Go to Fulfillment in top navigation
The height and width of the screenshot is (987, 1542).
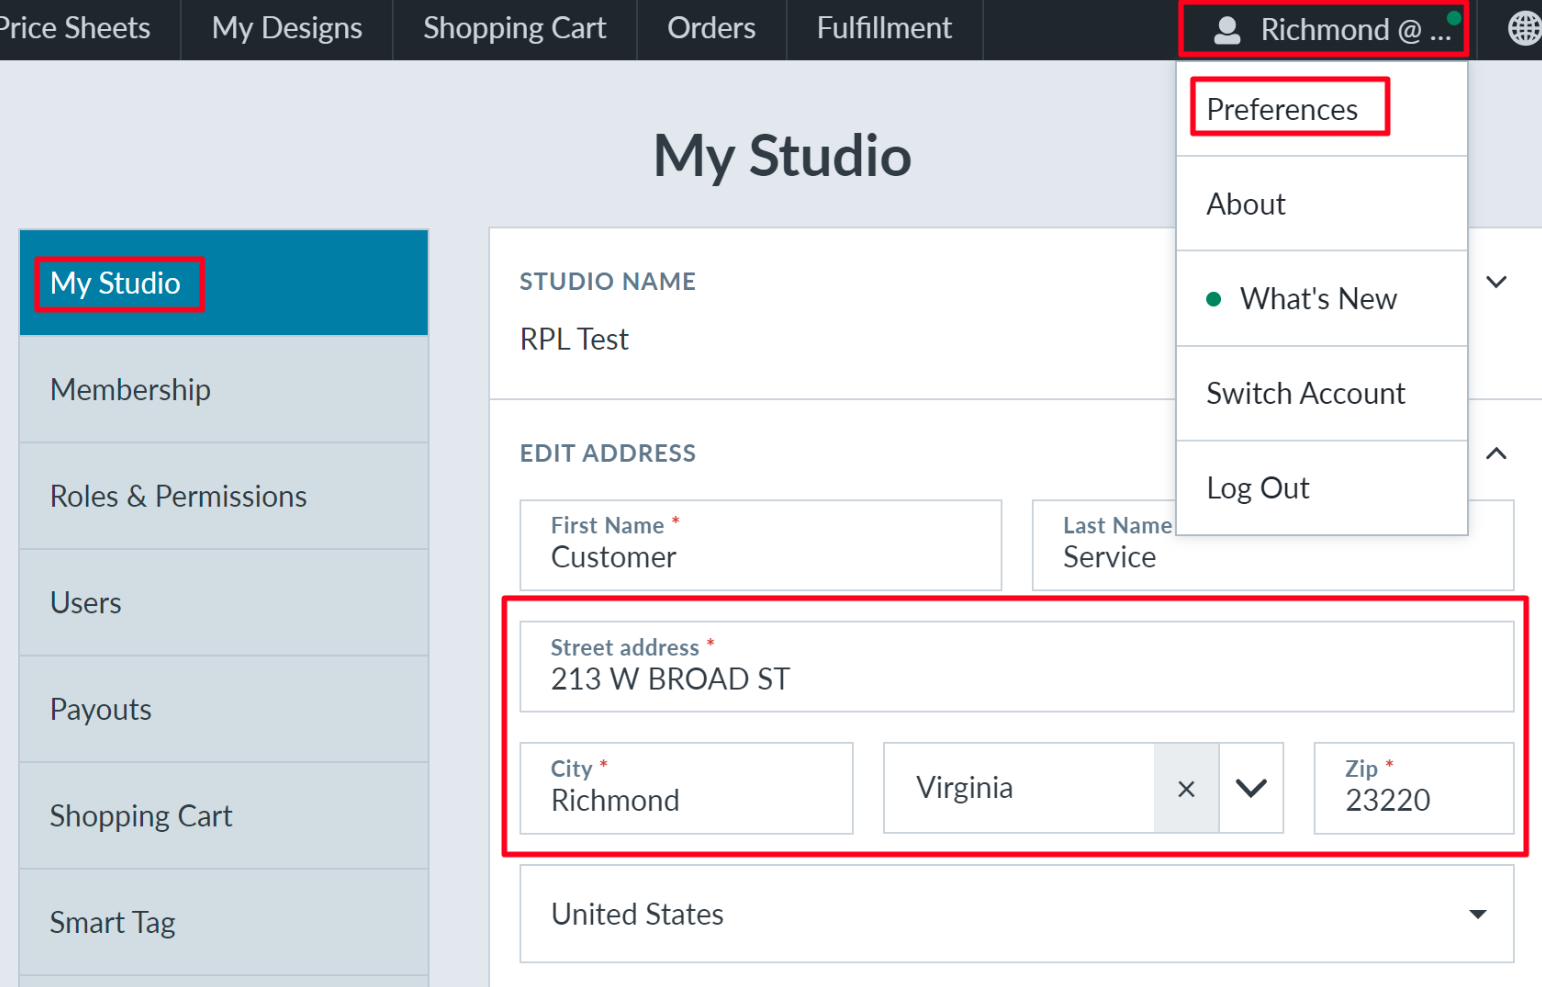point(884,28)
